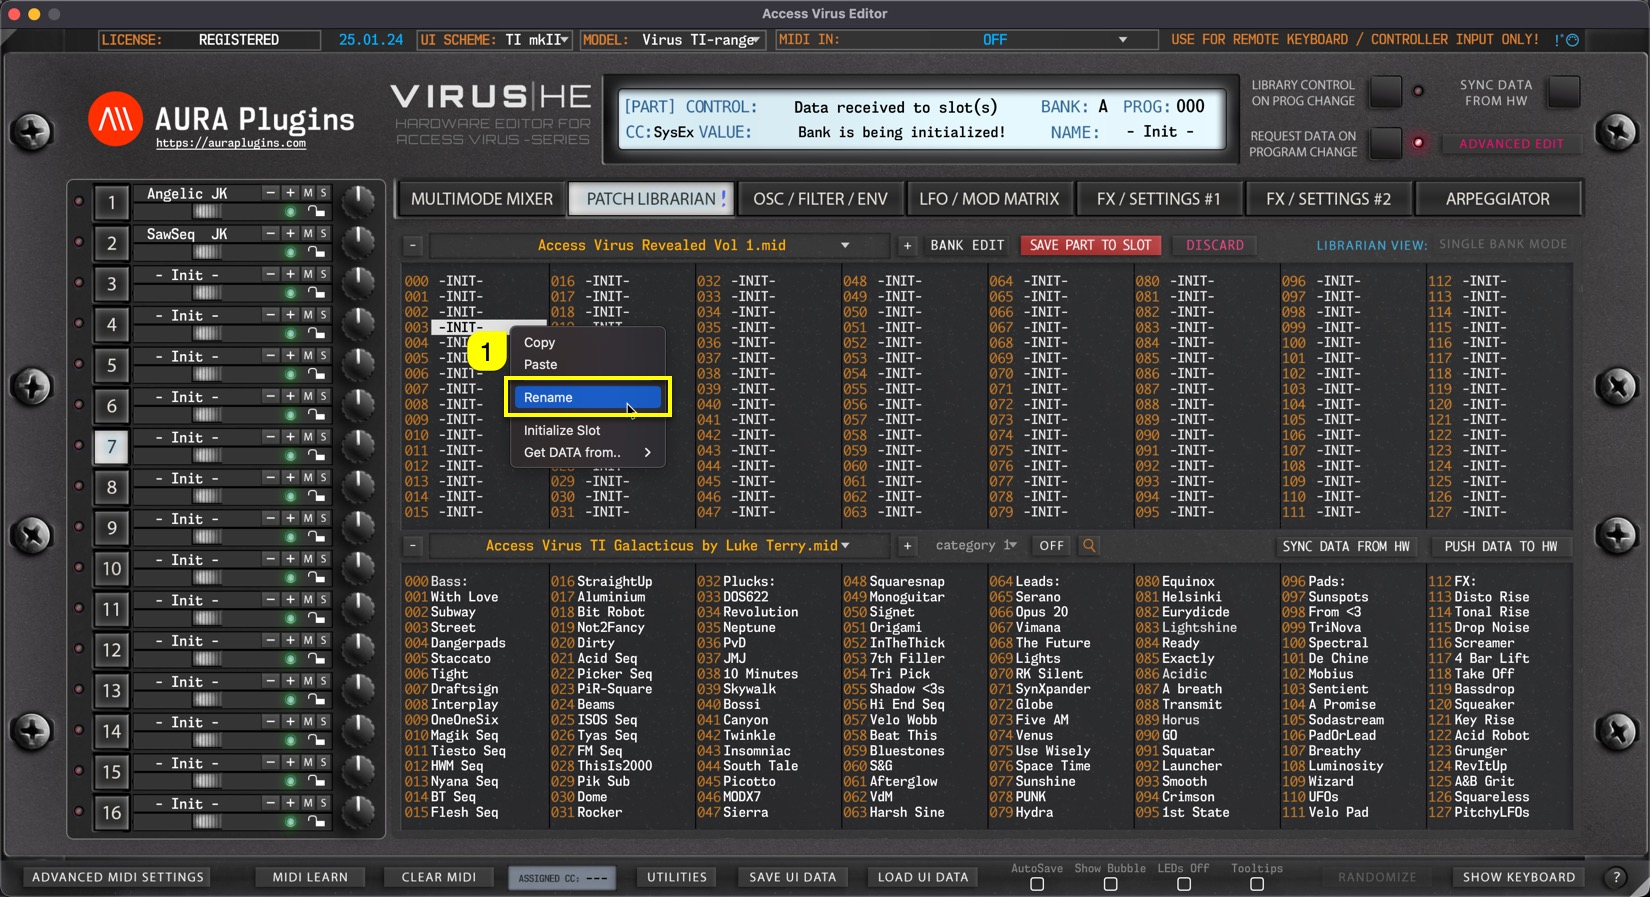The width and height of the screenshot is (1650, 897).
Task: Click the minus icon beside Galacticus bank file
Action: tap(413, 546)
